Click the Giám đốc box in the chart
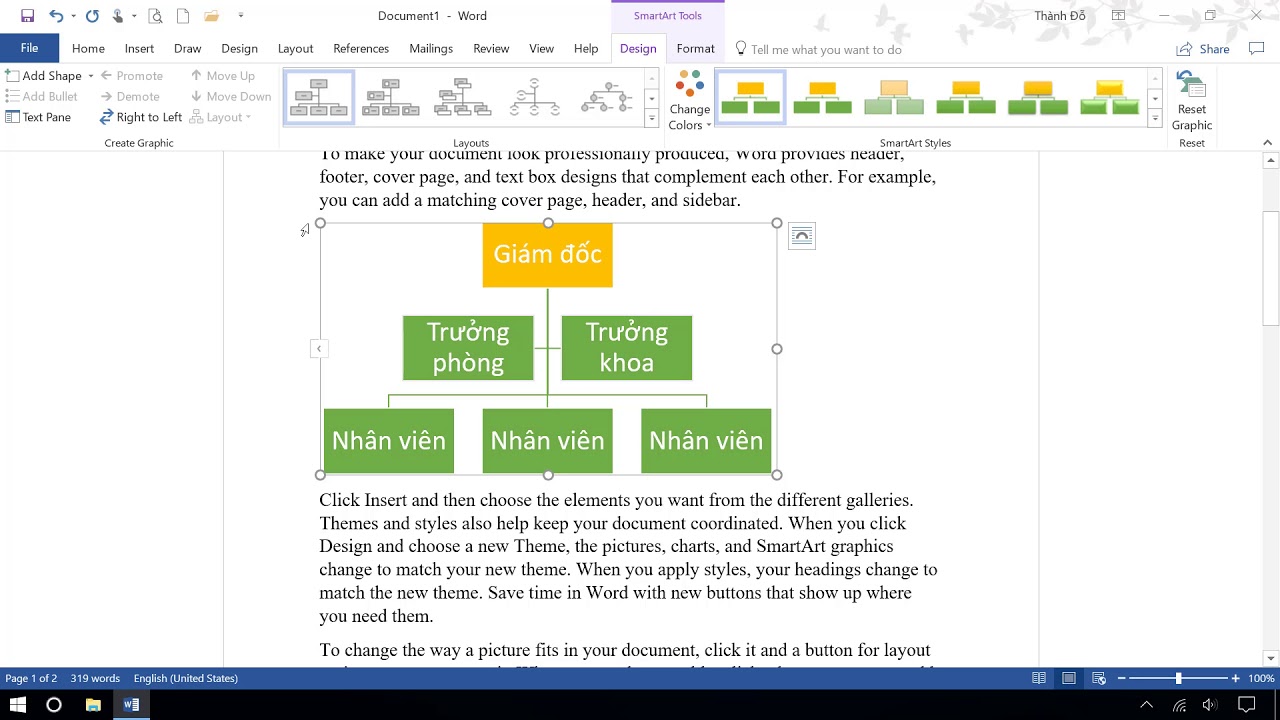This screenshot has width=1280, height=720. [547, 255]
